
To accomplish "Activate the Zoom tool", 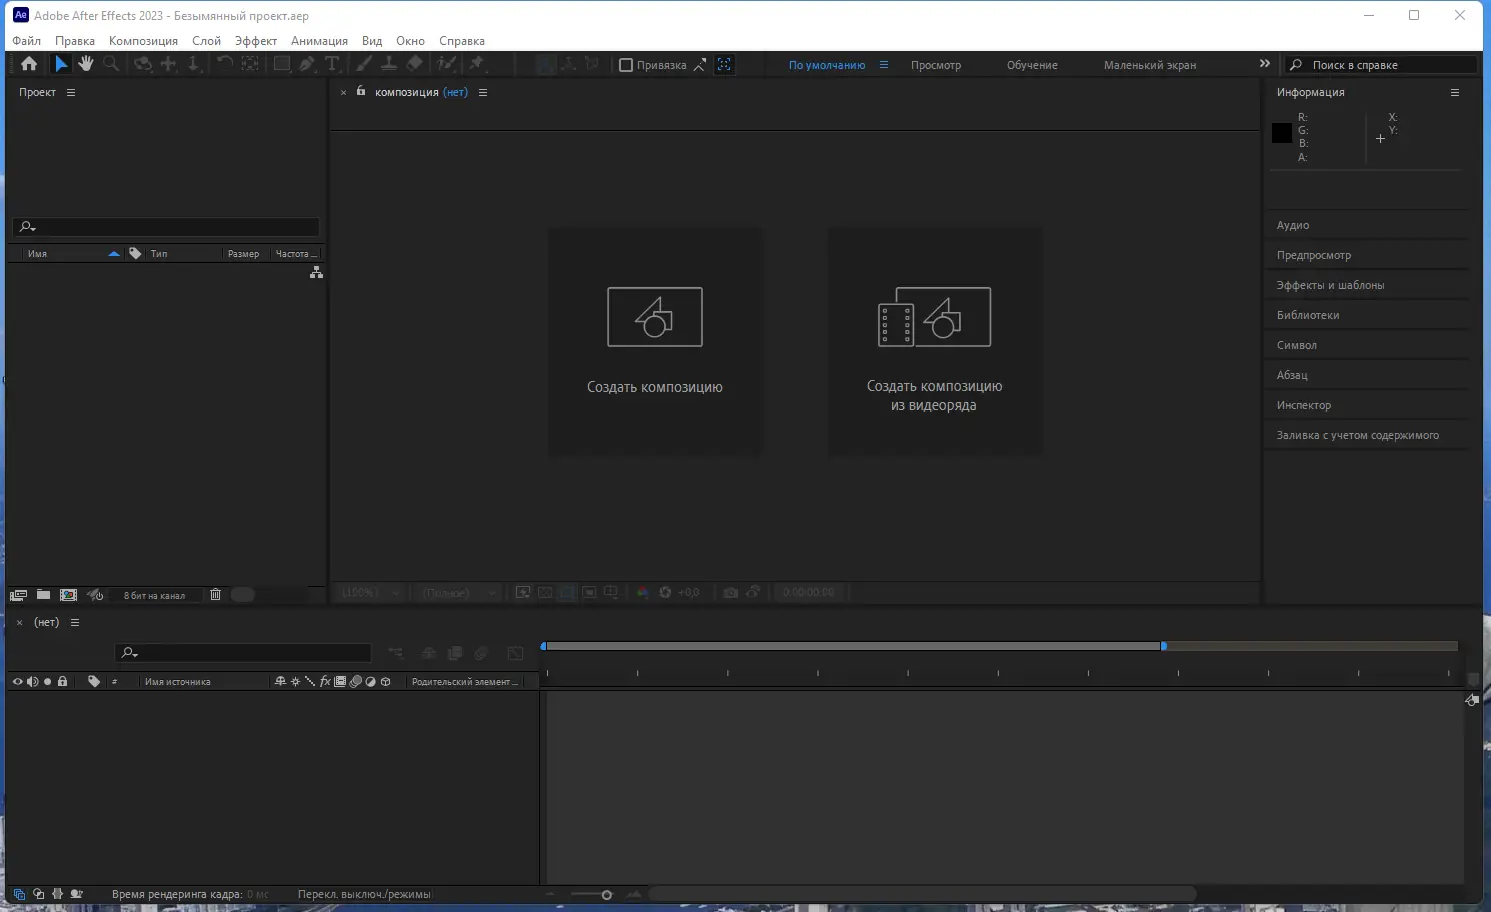I will tap(111, 63).
